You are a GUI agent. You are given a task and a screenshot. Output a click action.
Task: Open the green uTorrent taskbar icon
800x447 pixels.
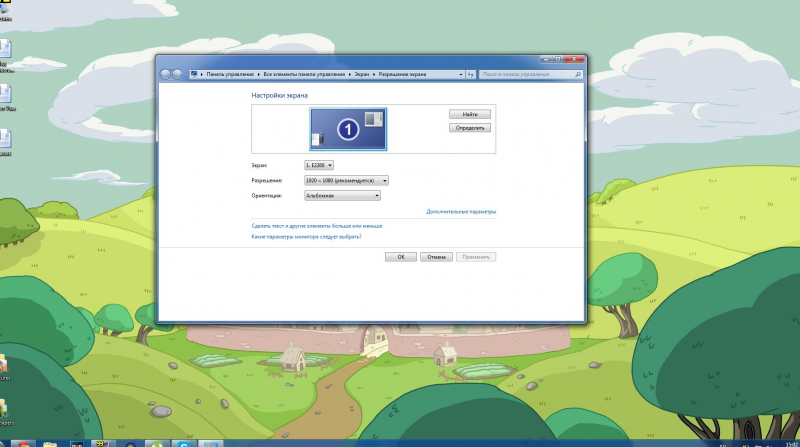(x=157, y=443)
